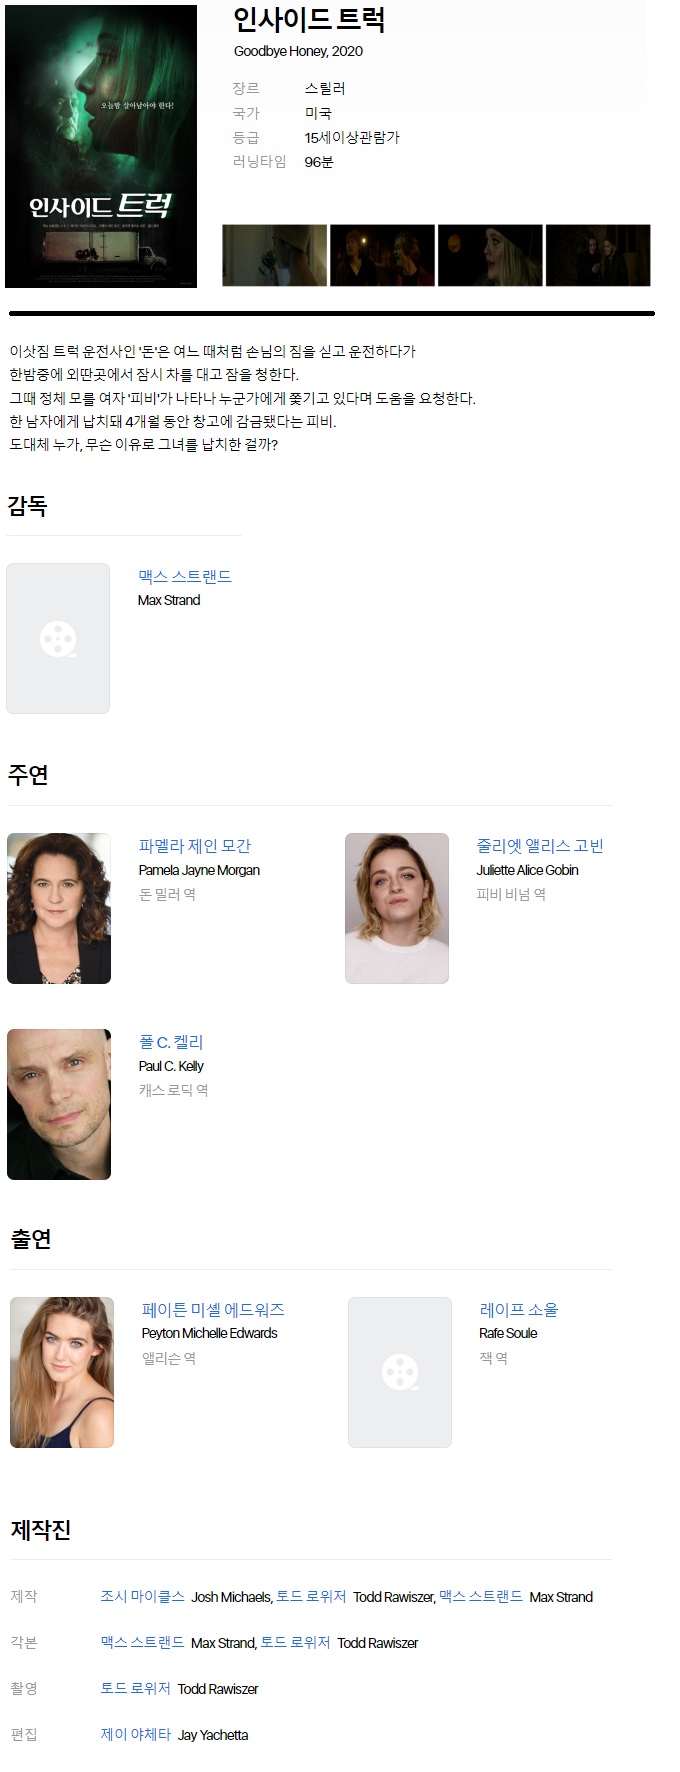Image resolution: width=680 pixels, height=1772 pixels.
Task: View the second movie still thumbnail
Action: (x=382, y=255)
